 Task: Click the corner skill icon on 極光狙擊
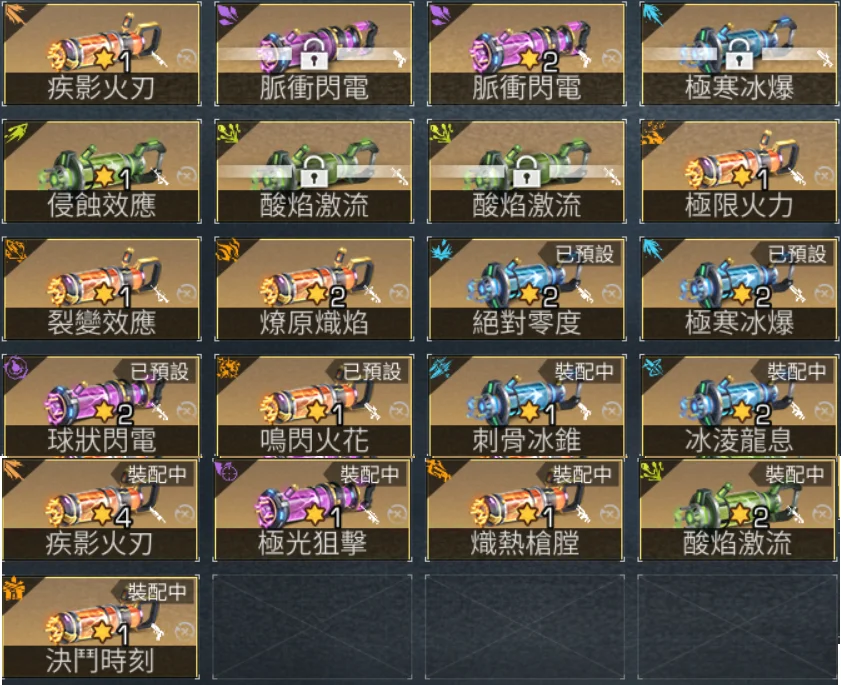[226, 471]
